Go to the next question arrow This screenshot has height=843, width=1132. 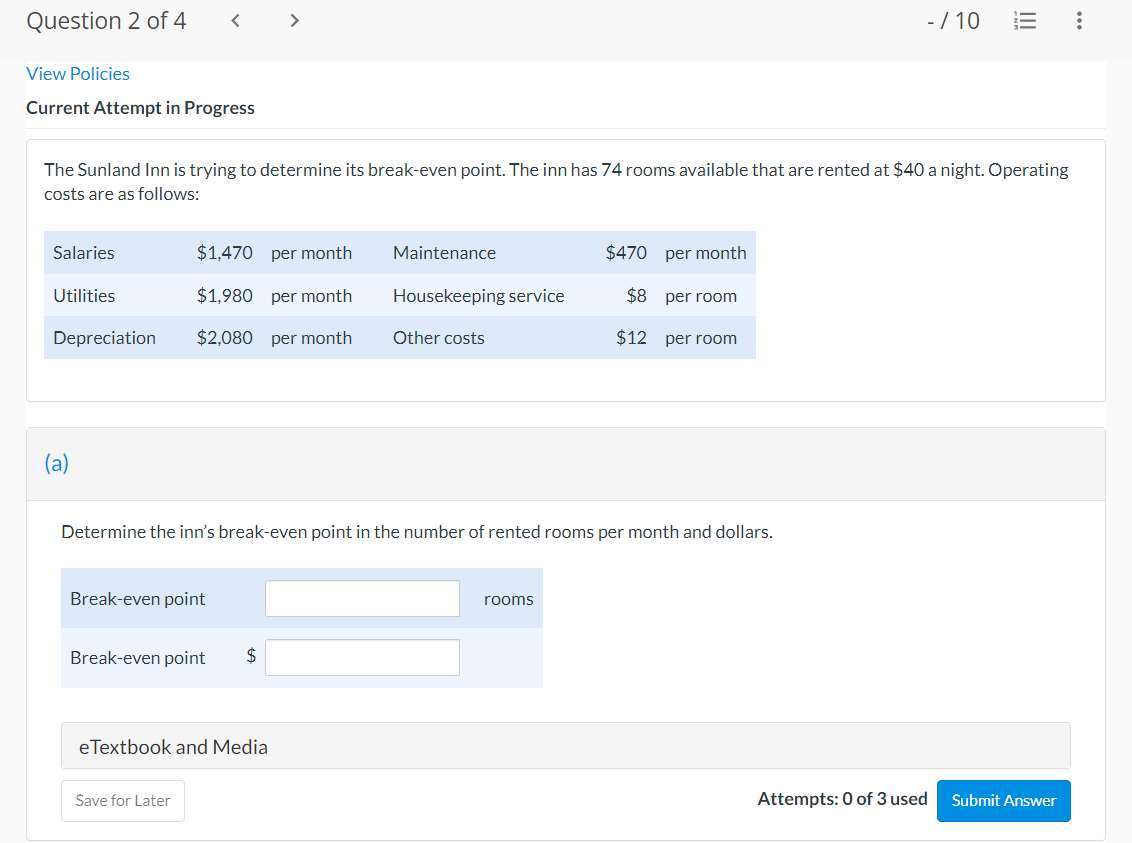click(294, 21)
